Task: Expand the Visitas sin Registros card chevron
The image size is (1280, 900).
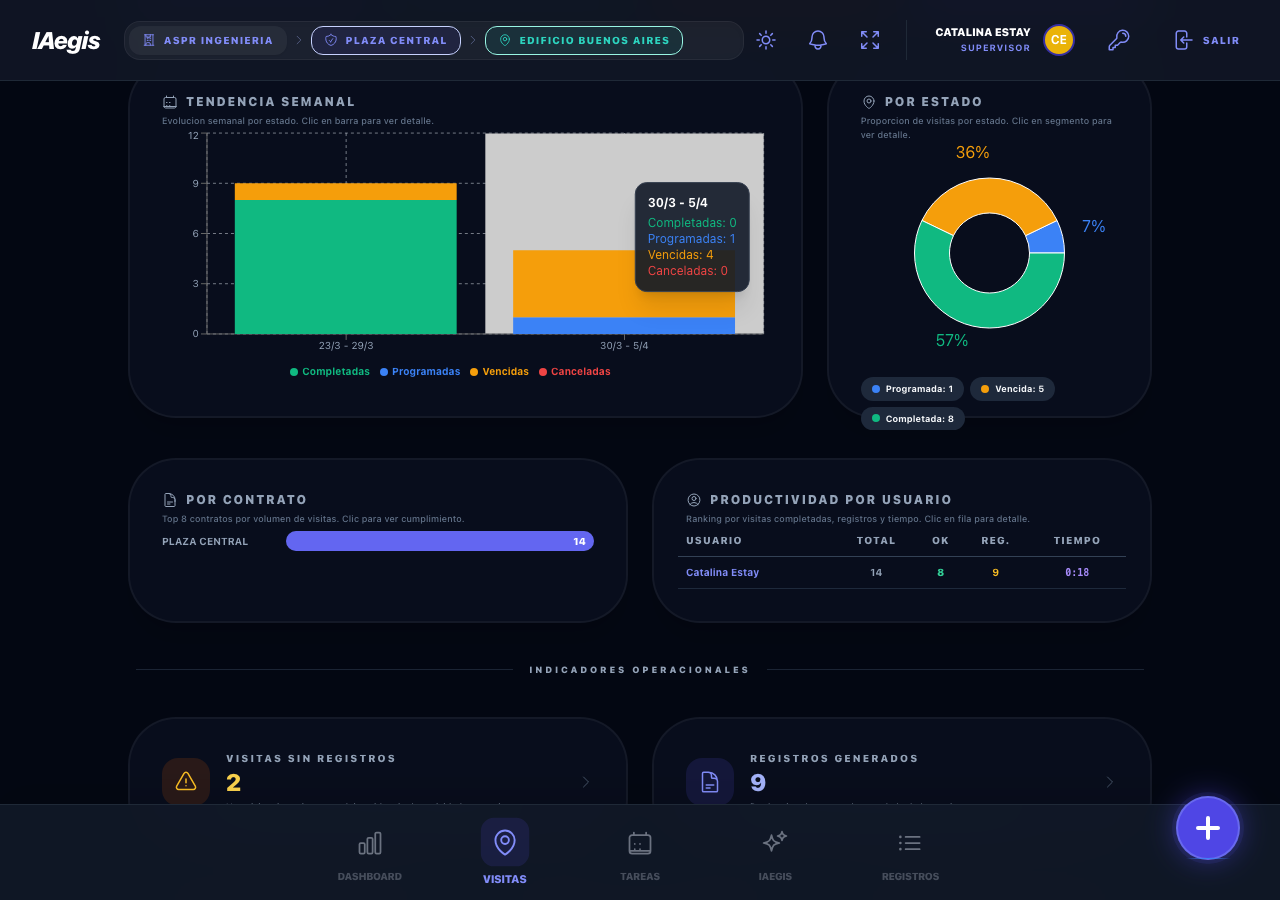Action: [x=586, y=783]
